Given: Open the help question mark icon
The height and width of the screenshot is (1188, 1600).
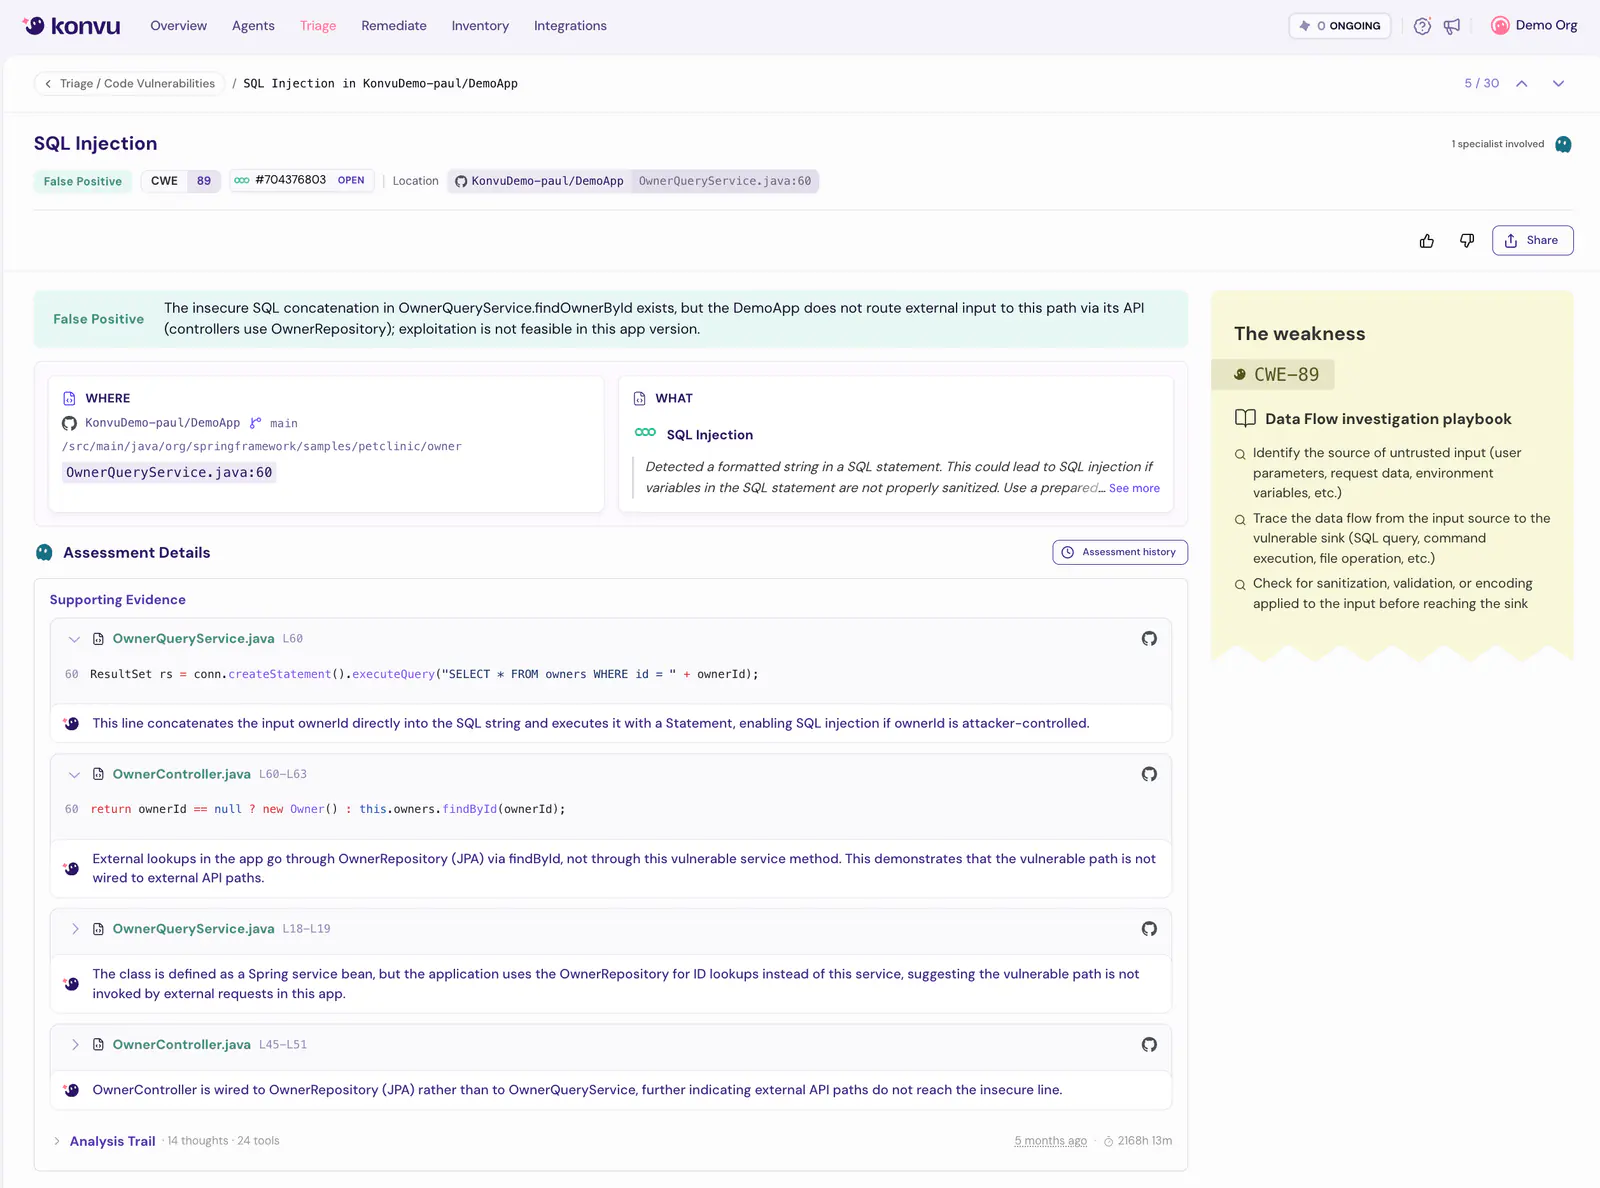Looking at the screenshot, I should [1422, 26].
